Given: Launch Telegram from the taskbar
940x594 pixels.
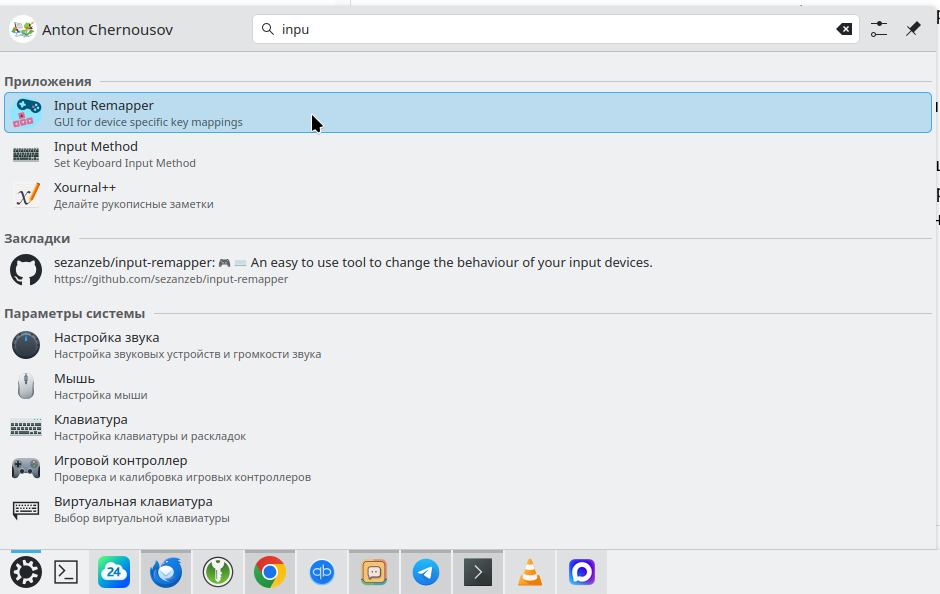Looking at the screenshot, I should (425, 571).
